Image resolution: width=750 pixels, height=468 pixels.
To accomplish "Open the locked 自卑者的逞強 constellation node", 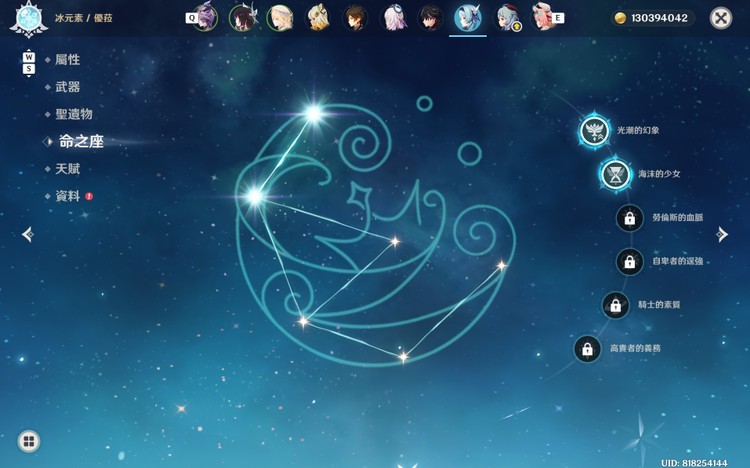I will [x=629, y=262].
